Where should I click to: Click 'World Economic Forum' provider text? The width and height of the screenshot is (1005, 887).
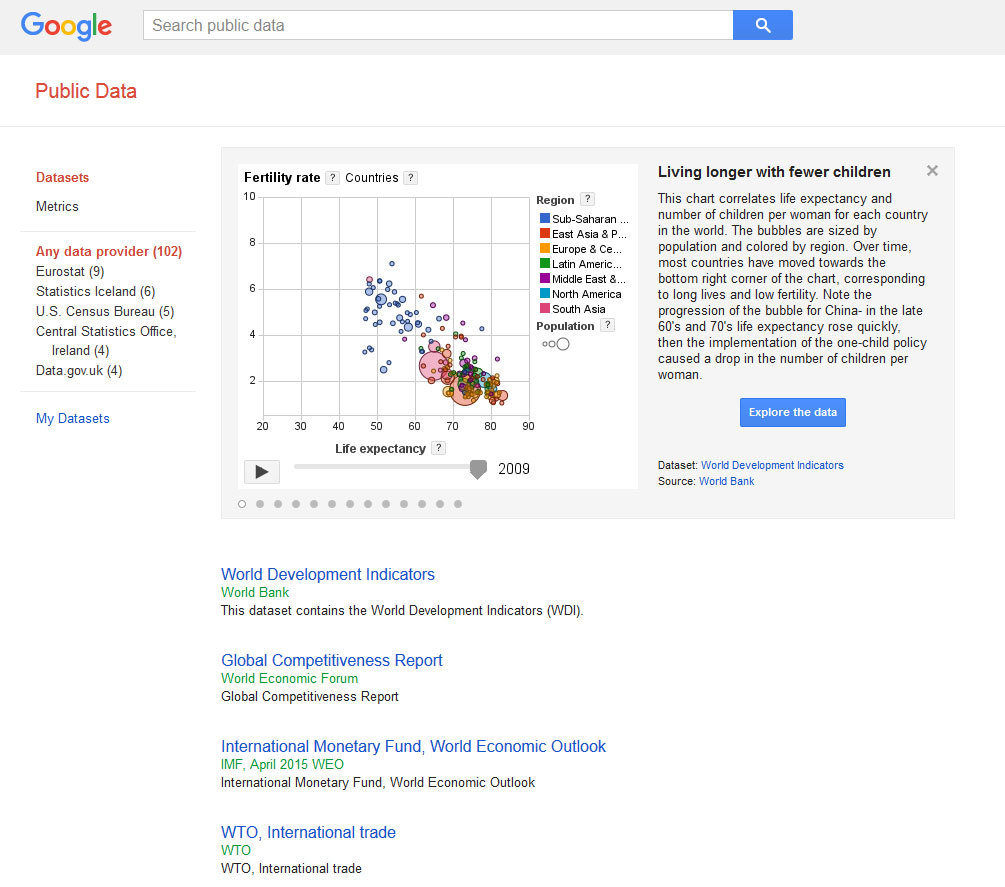pyautogui.click(x=290, y=678)
